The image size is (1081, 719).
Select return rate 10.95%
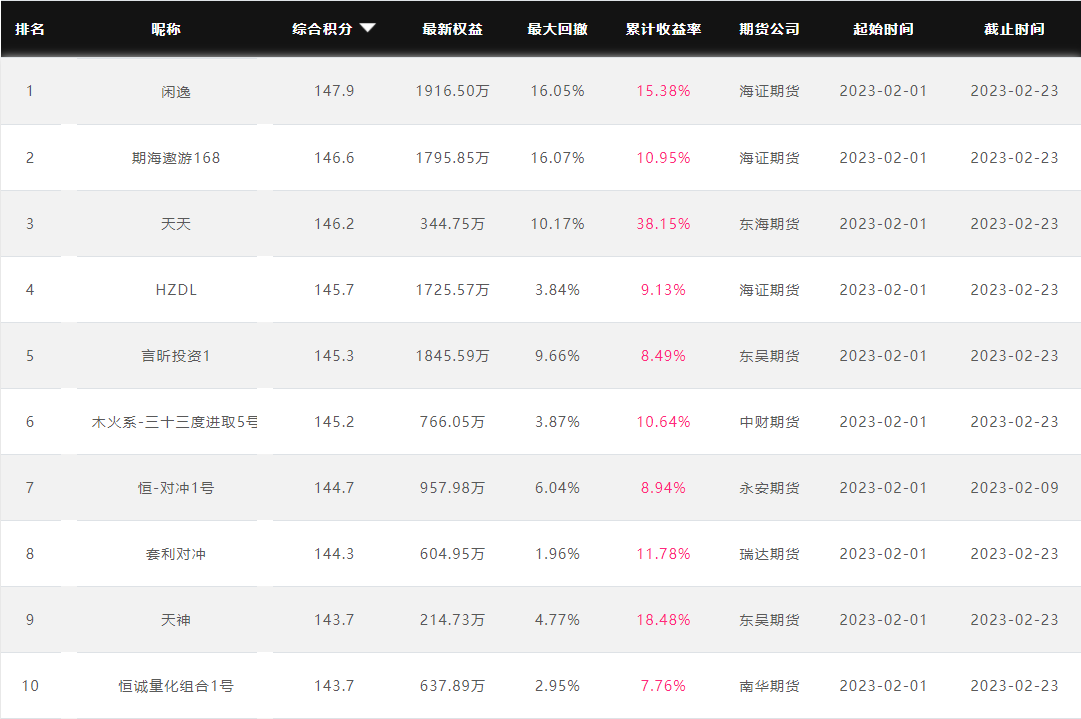coord(663,158)
